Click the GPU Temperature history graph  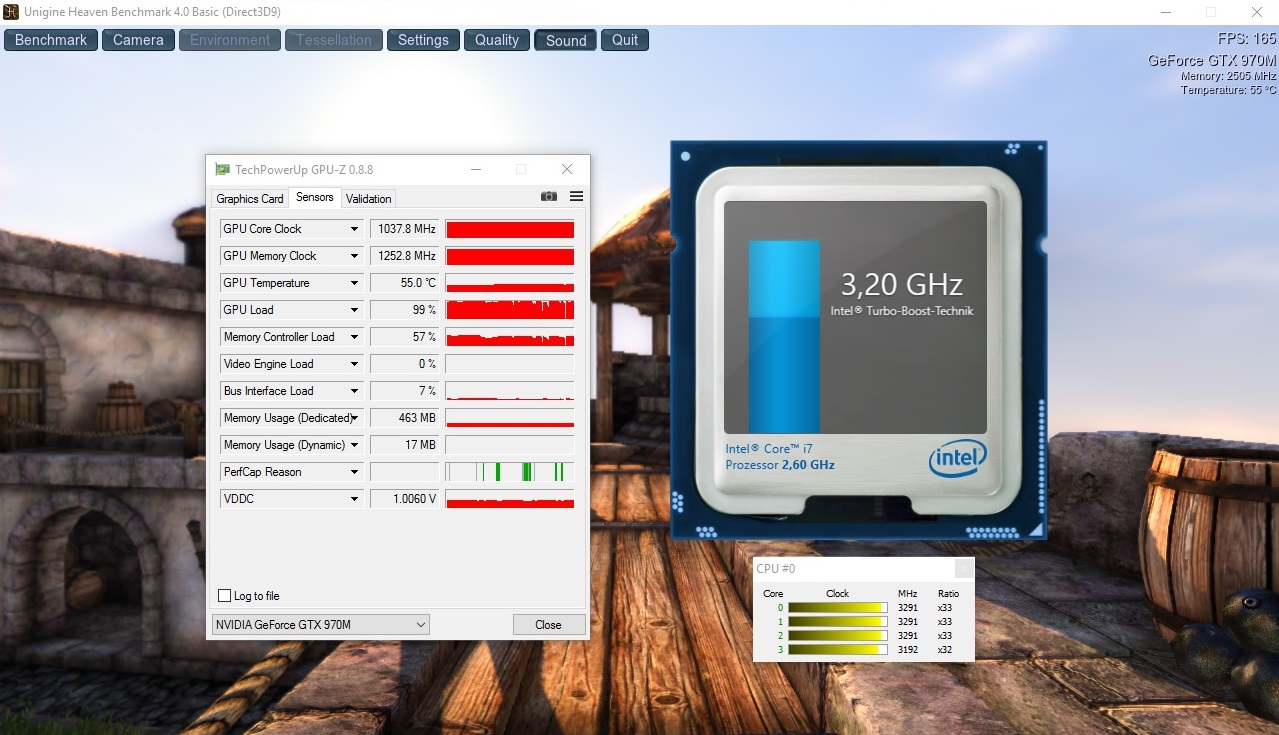coord(510,283)
